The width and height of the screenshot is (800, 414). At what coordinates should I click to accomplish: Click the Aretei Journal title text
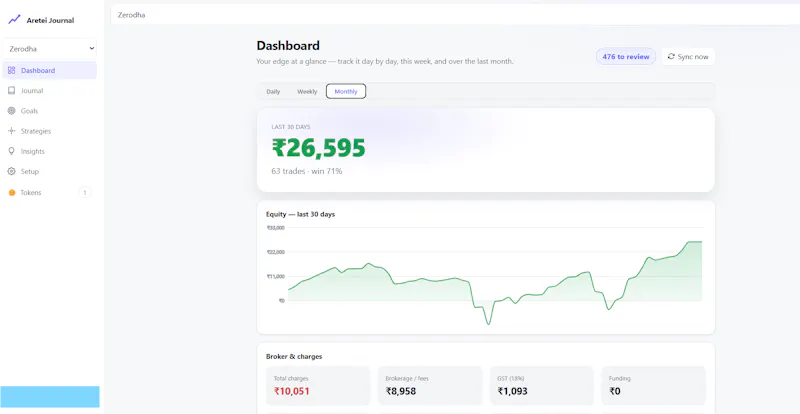(x=51, y=20)
